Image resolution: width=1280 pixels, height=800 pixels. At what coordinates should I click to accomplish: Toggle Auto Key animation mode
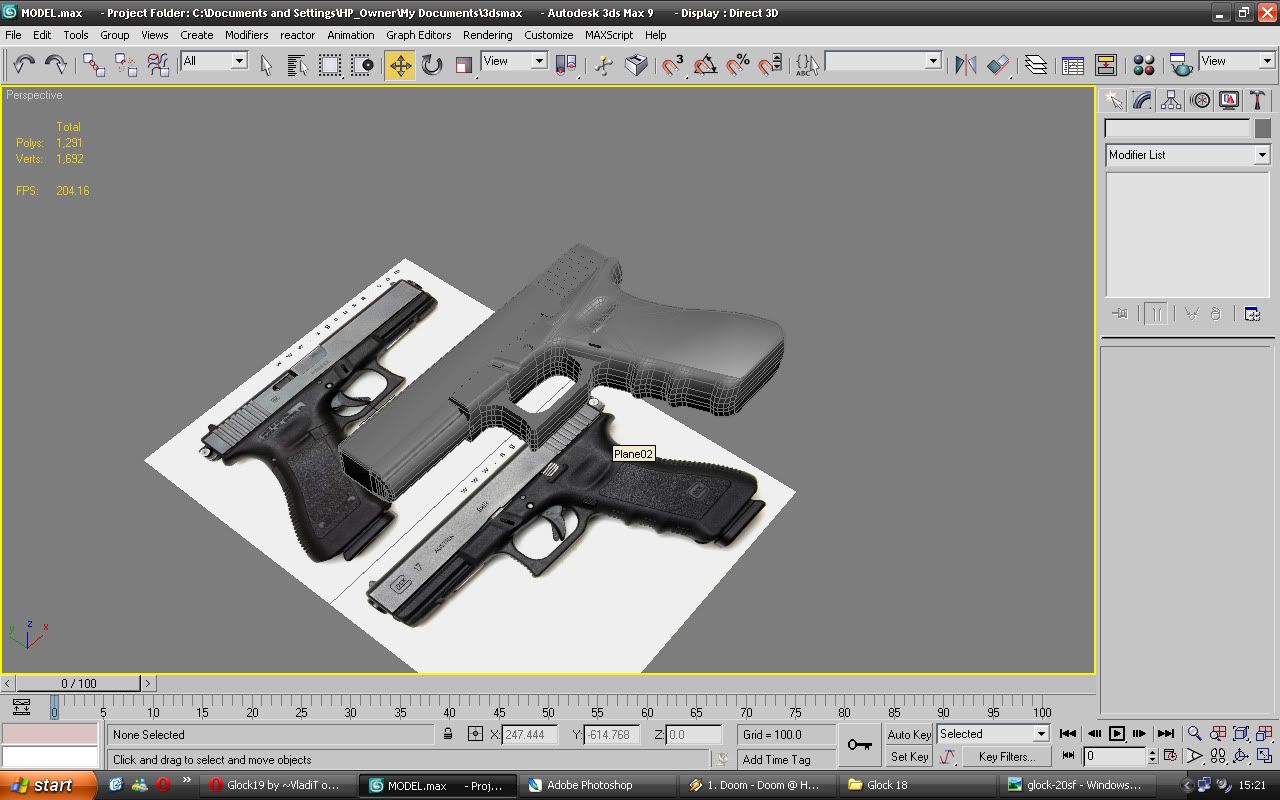909,735
